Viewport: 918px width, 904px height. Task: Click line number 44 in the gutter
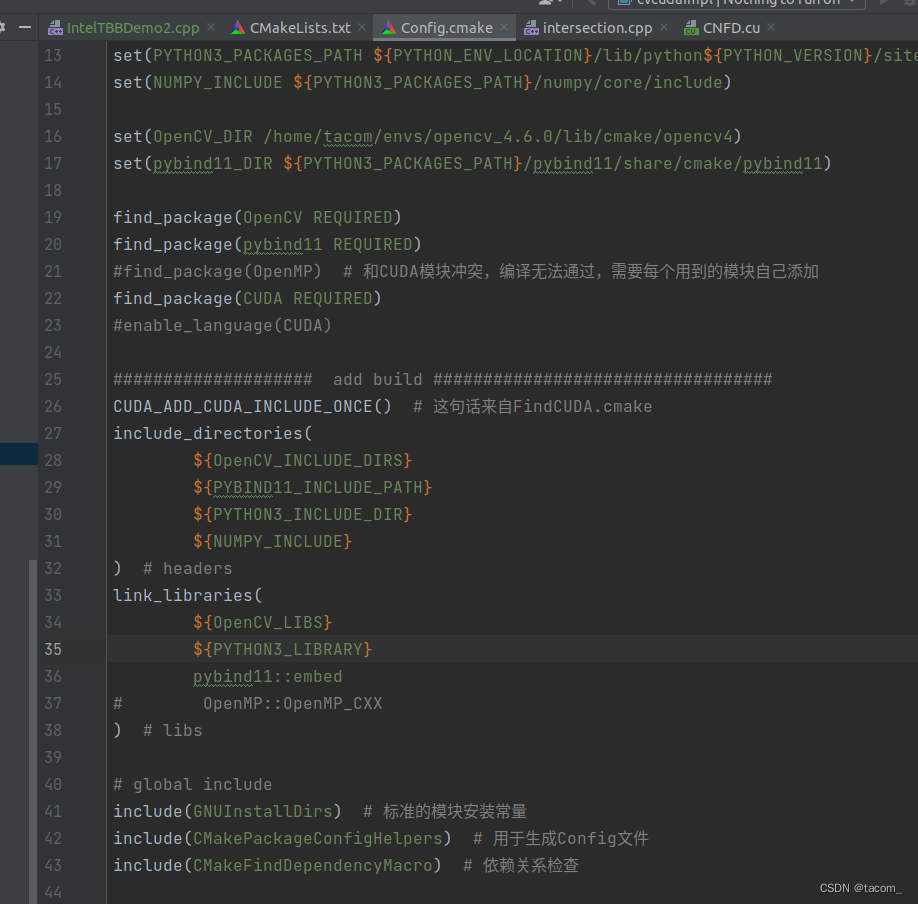pos(53,892)
